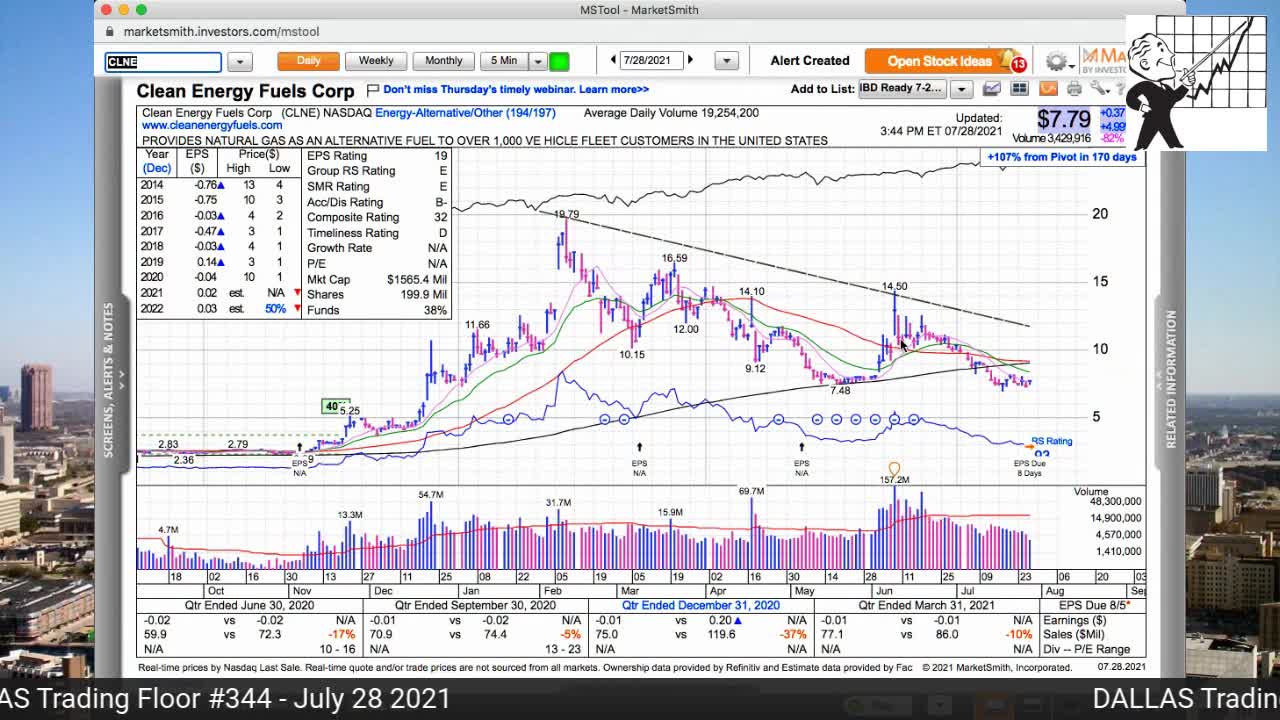Click Qtr Ended June 30, 2020 header
Viewport: 1280px width, 720px height.
[x=249, y=606]
